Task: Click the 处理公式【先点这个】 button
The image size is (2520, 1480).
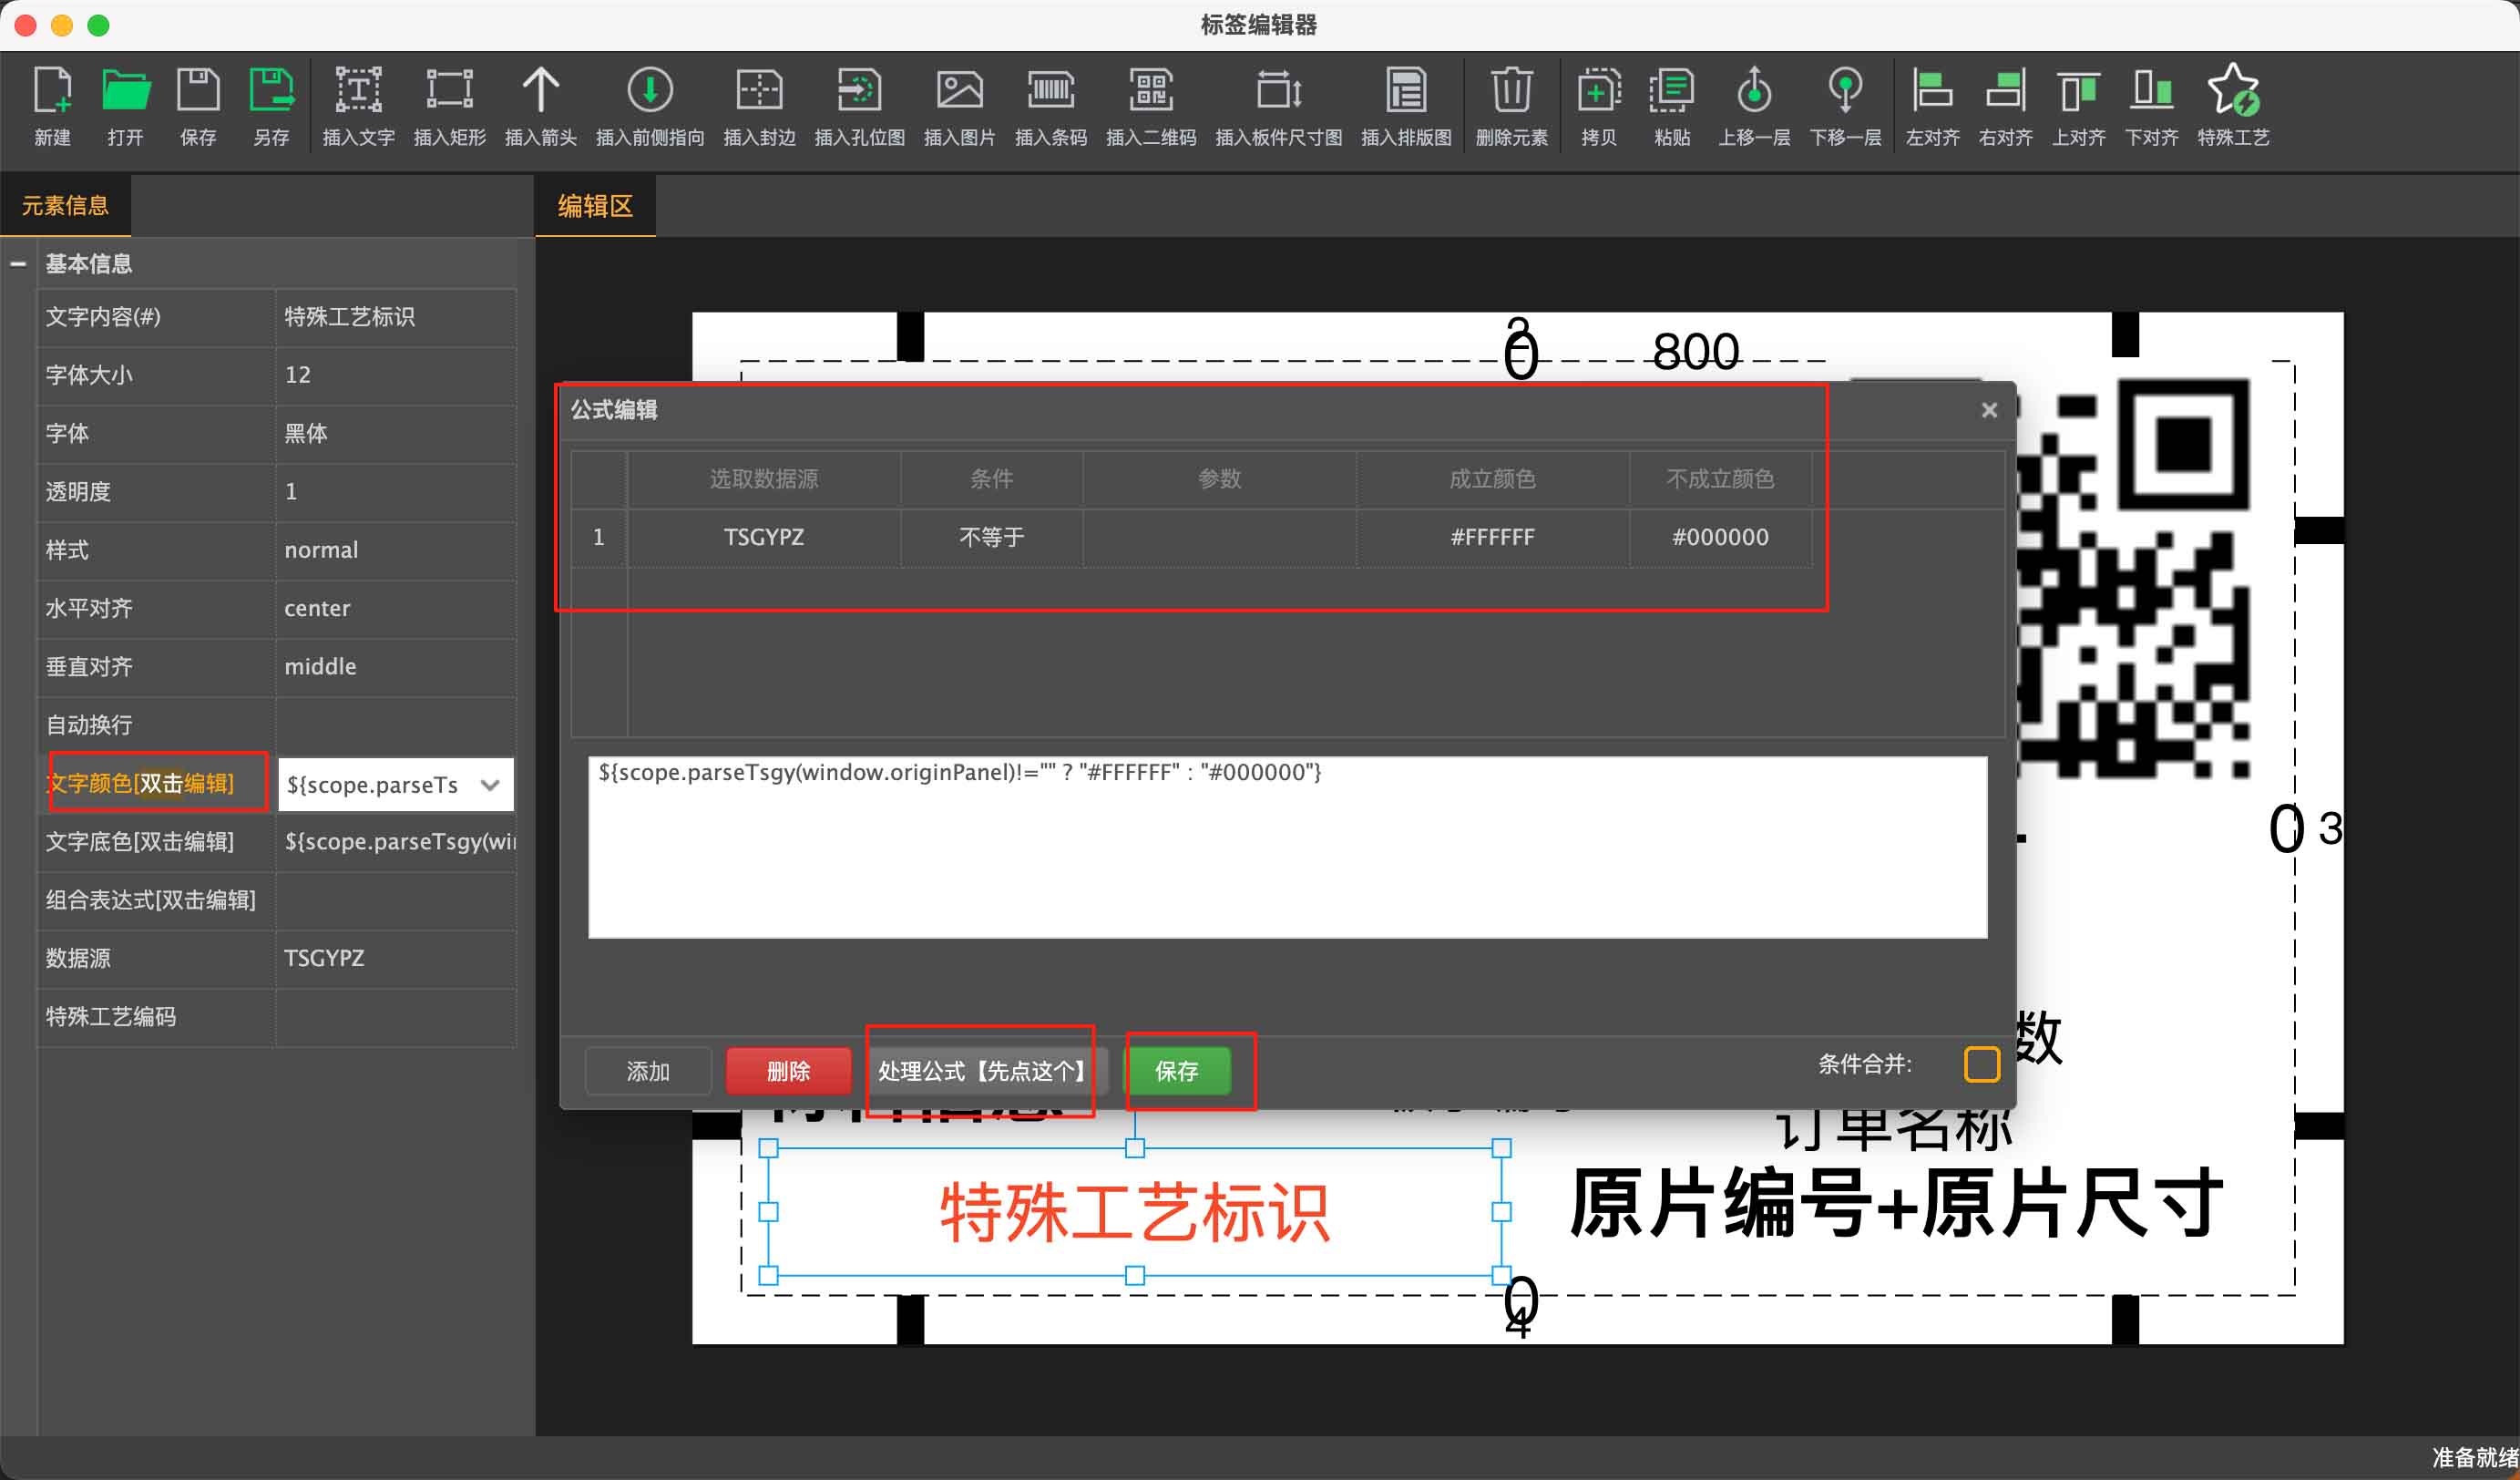Action: tap(980, 1071)
